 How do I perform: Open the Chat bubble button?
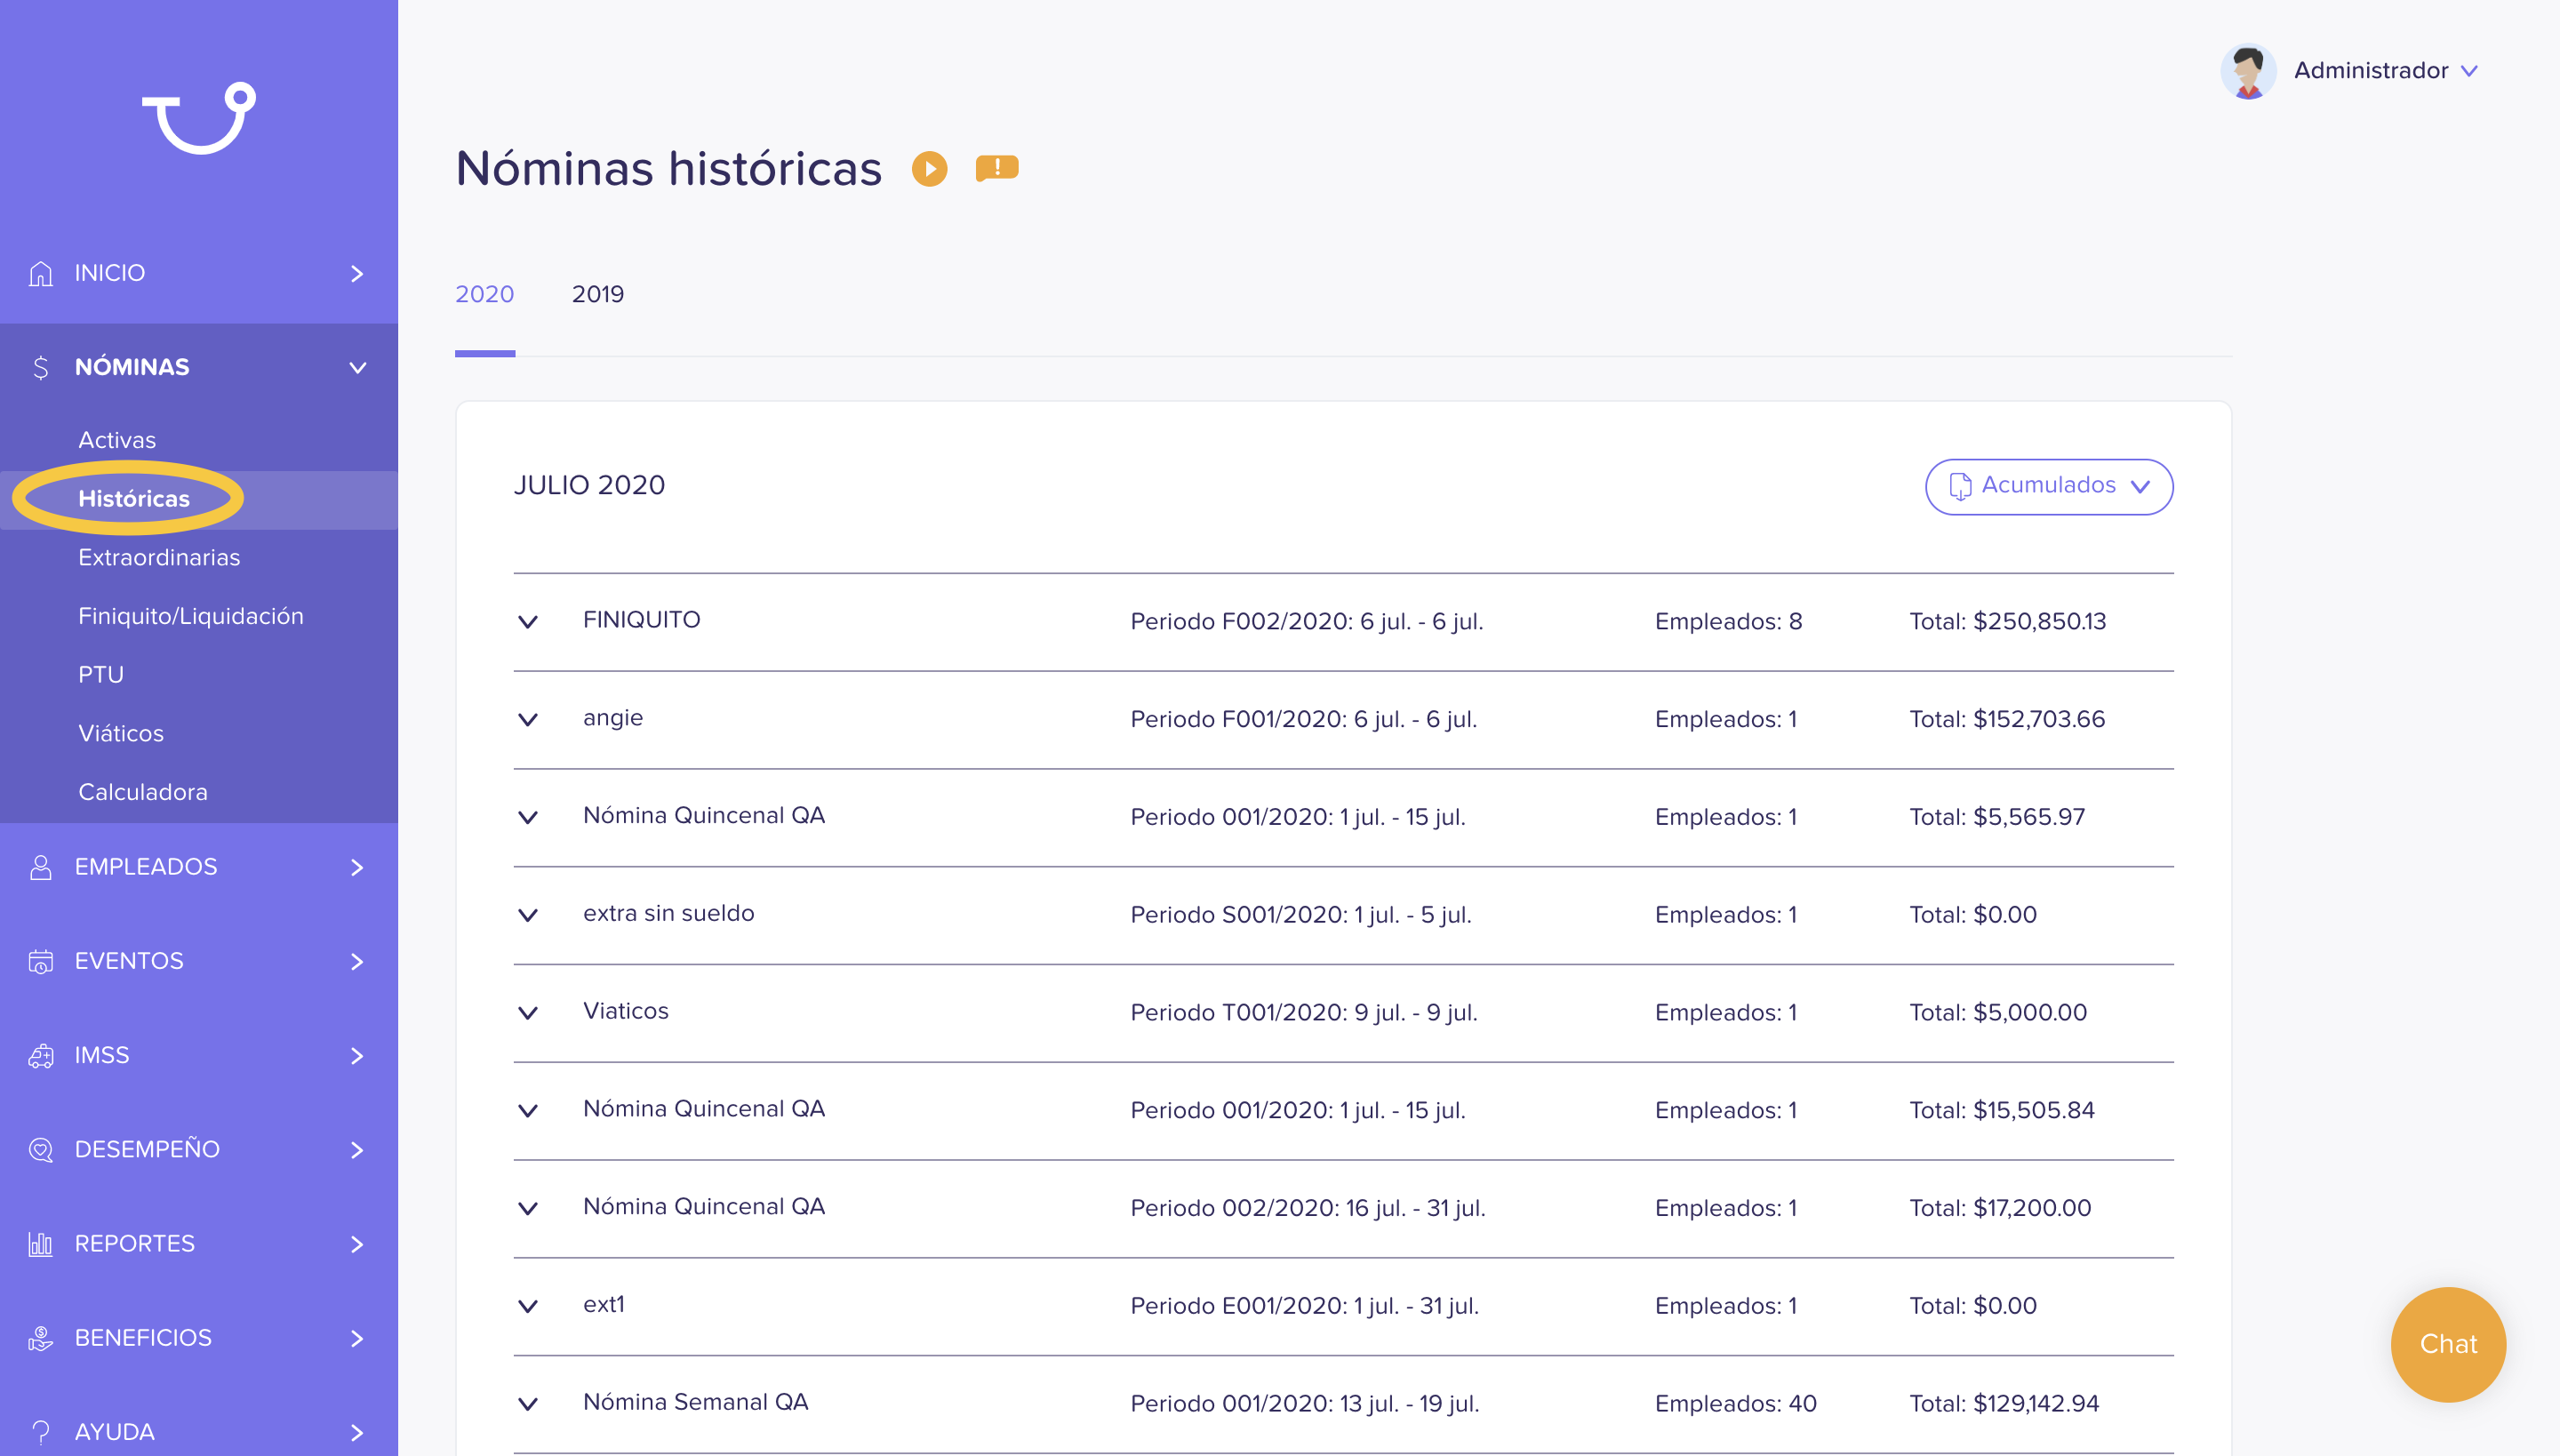click(x=2448, y=1344)
